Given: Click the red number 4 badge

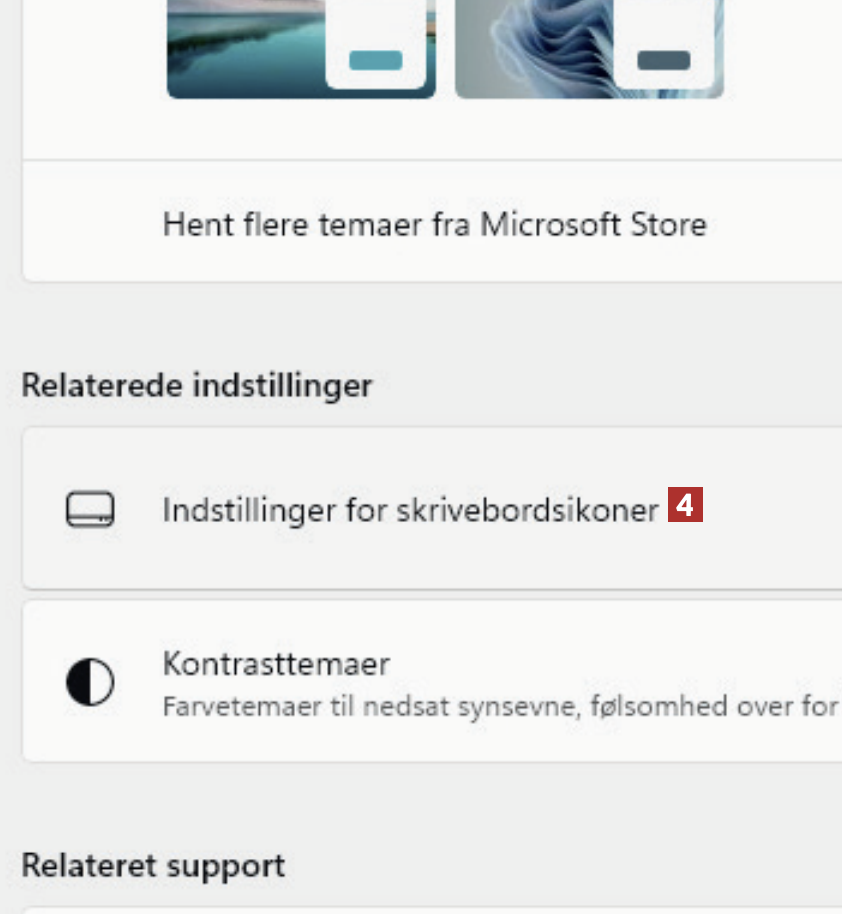Looking at the screenshot, I should (x=685, y=505).
